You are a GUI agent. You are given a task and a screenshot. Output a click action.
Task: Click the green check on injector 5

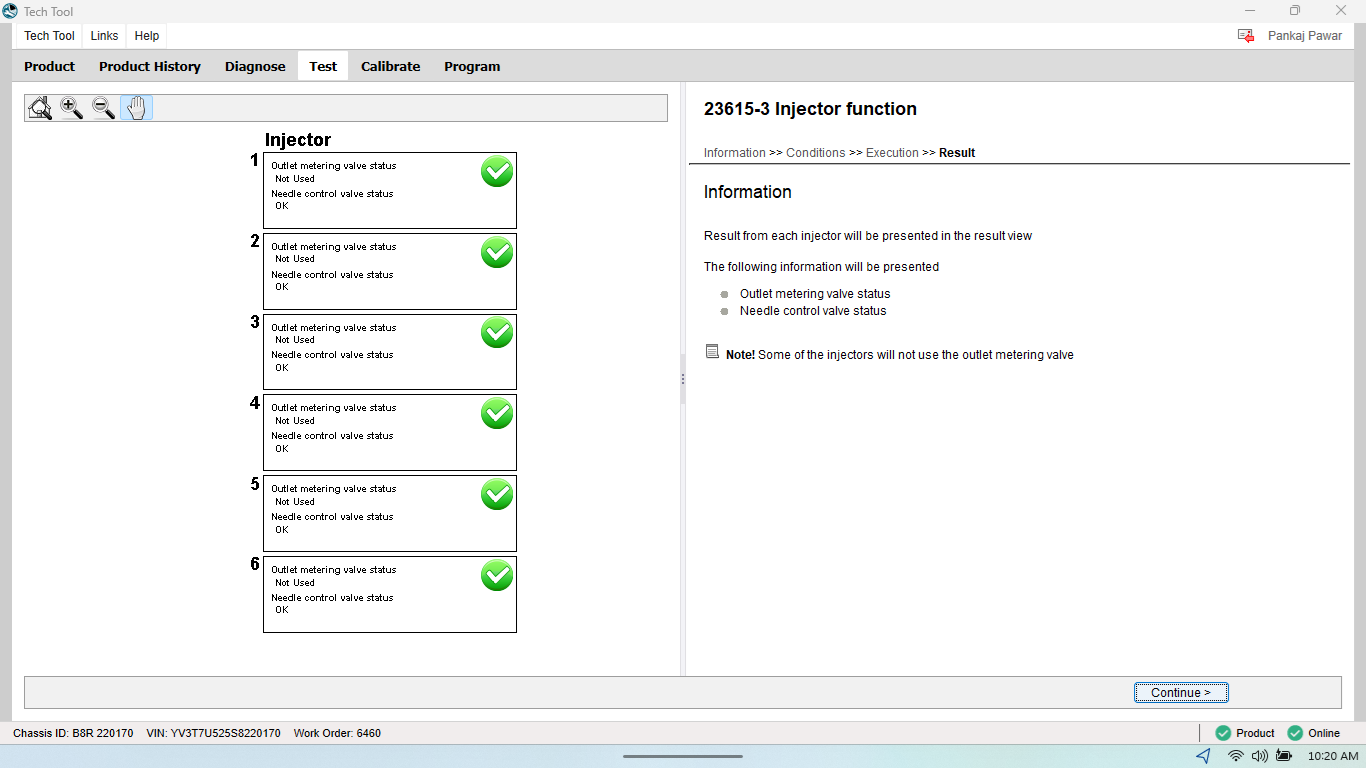[x=497, y=494]
